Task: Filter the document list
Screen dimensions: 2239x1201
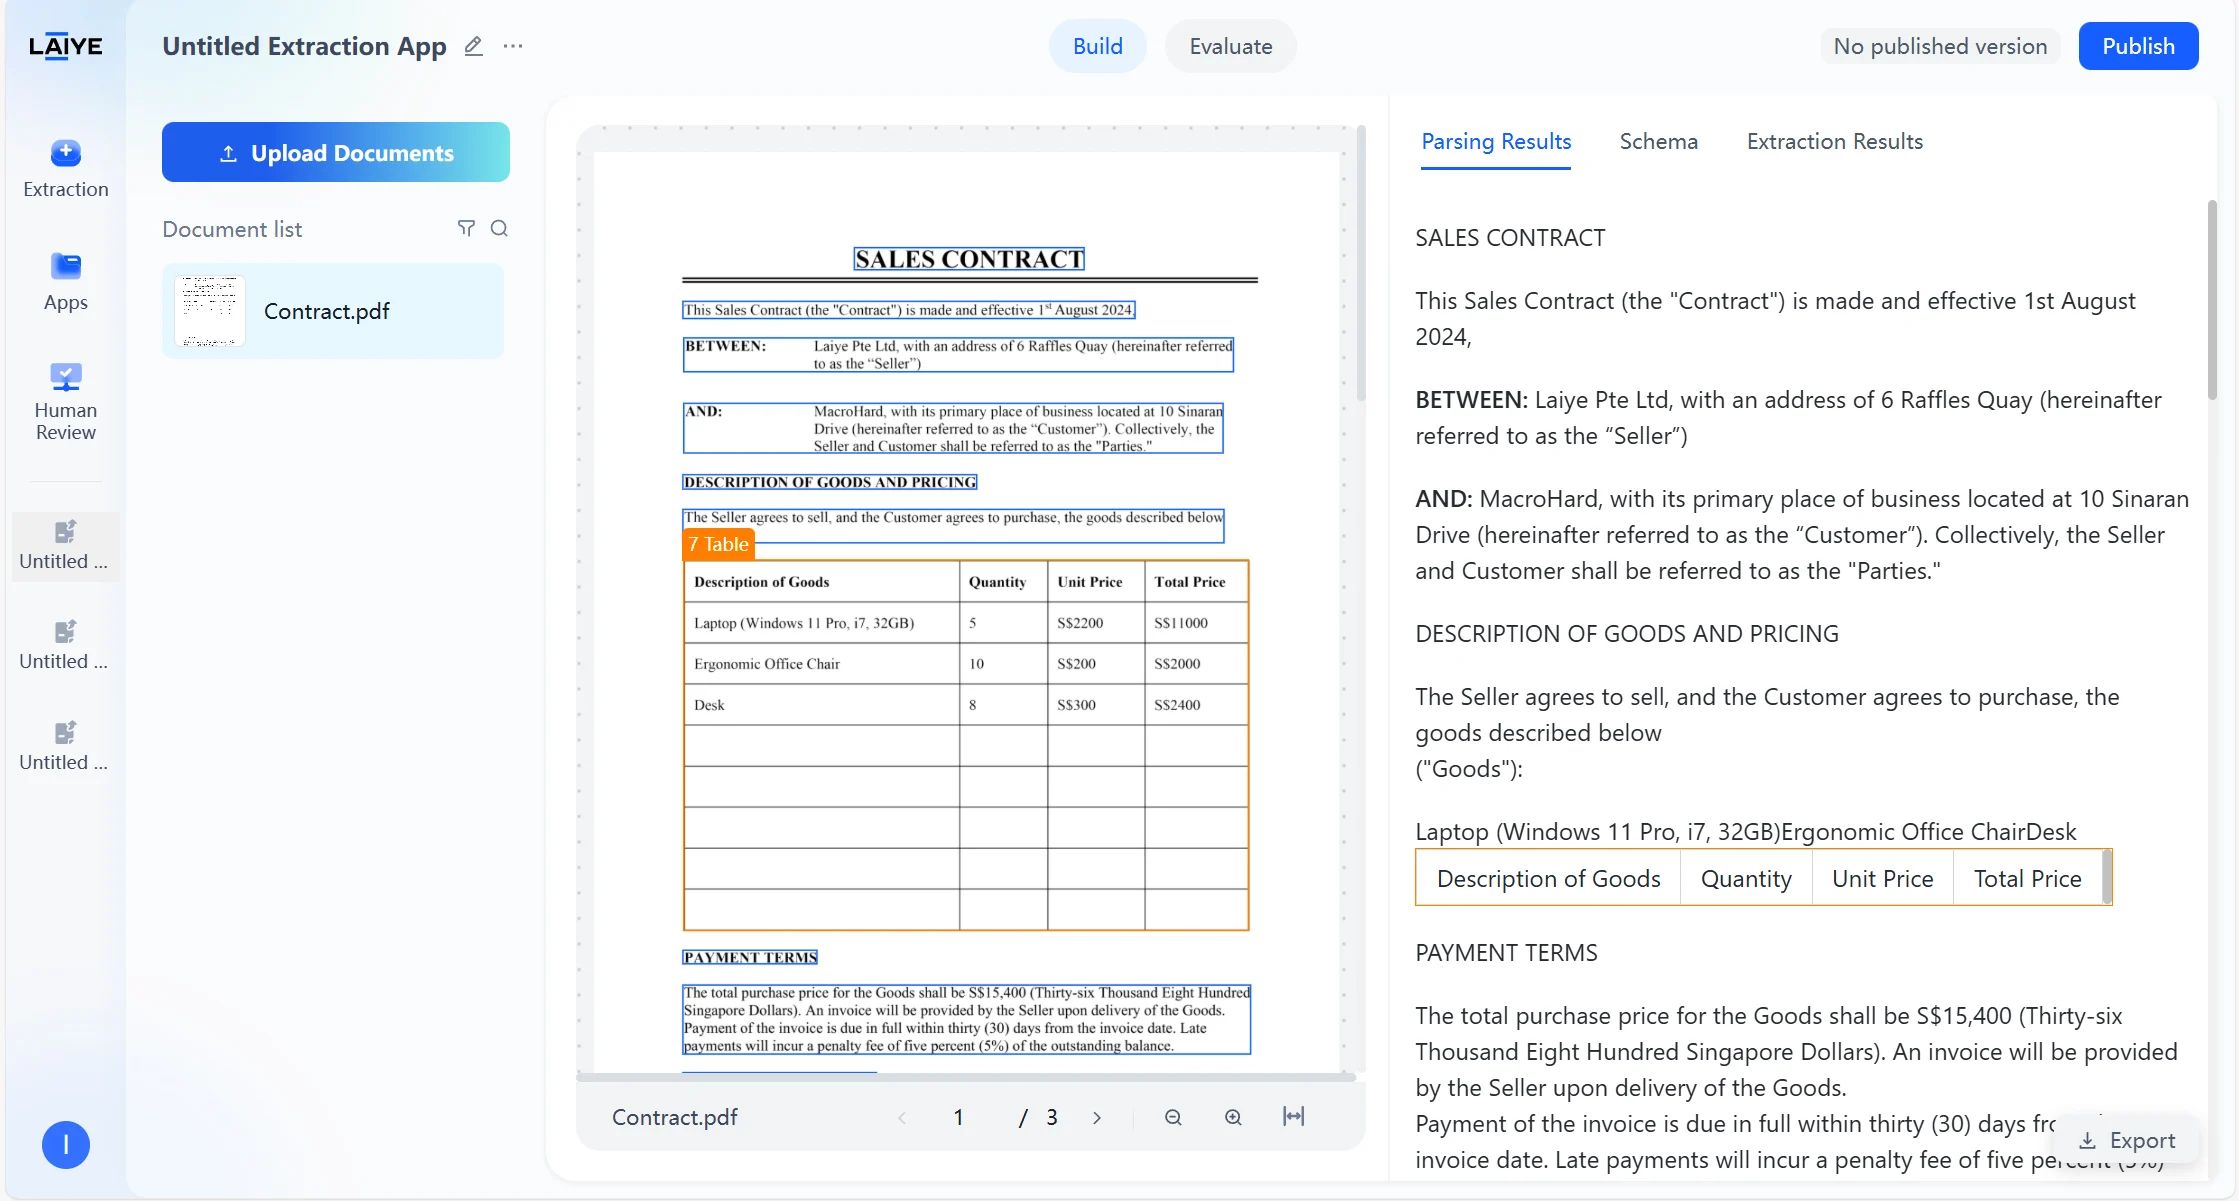Action: [x=466, y=229]
